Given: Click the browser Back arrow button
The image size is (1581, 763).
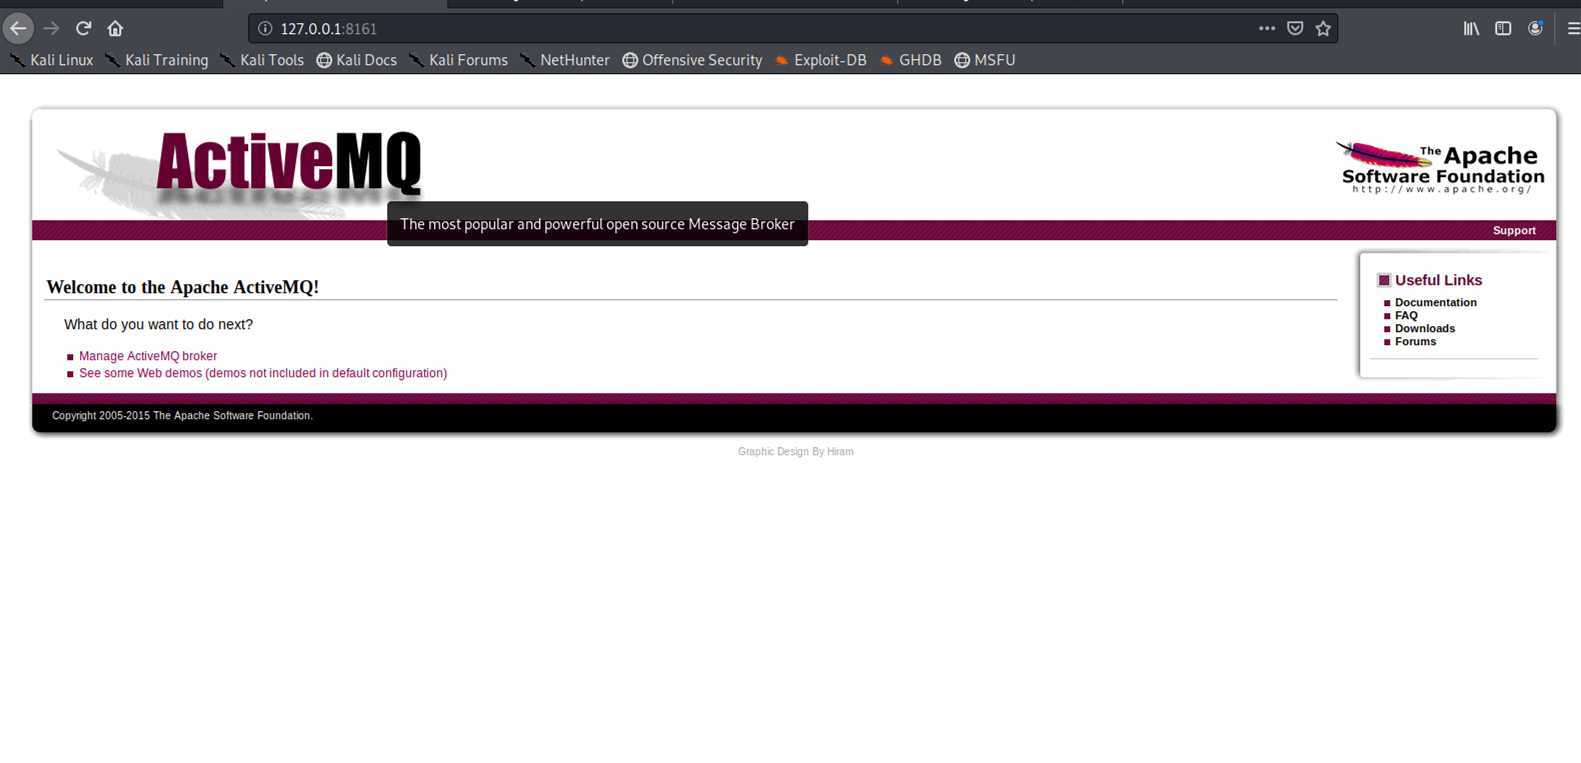Looking at the screenshot, I should pos(18,28).
